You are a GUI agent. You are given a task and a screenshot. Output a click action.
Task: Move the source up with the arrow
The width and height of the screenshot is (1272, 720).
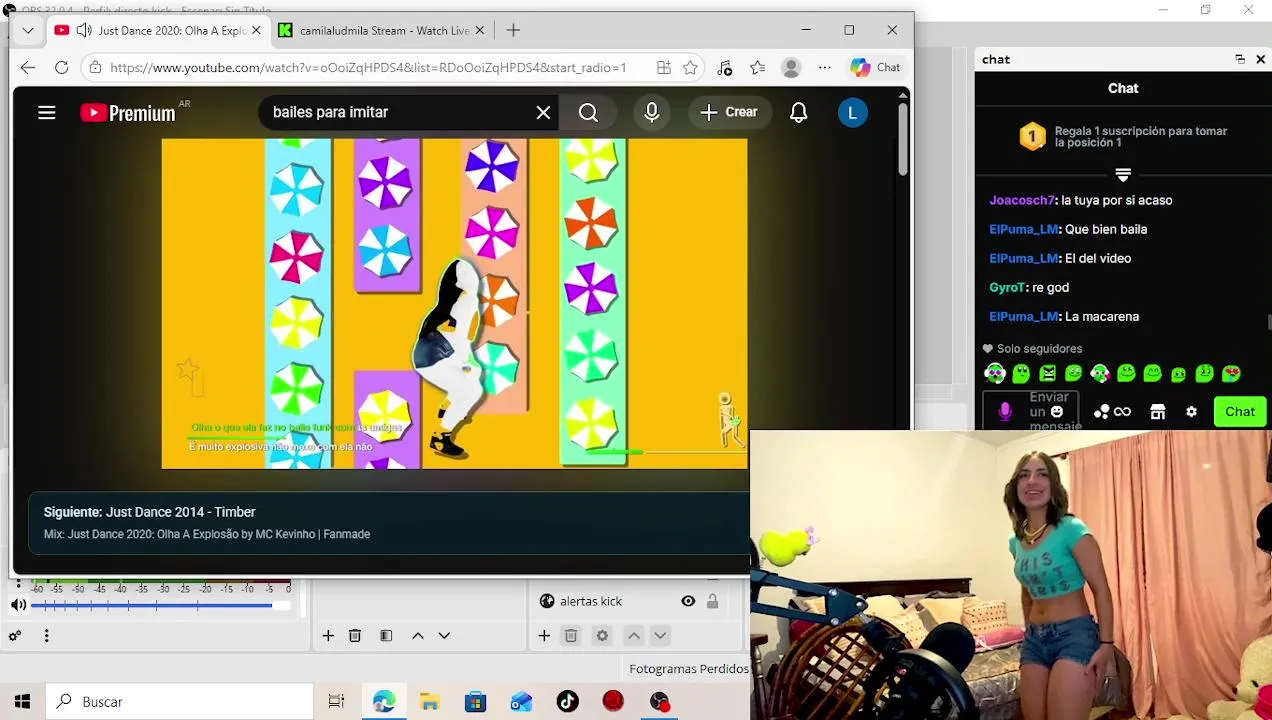(x=633, y=636)
